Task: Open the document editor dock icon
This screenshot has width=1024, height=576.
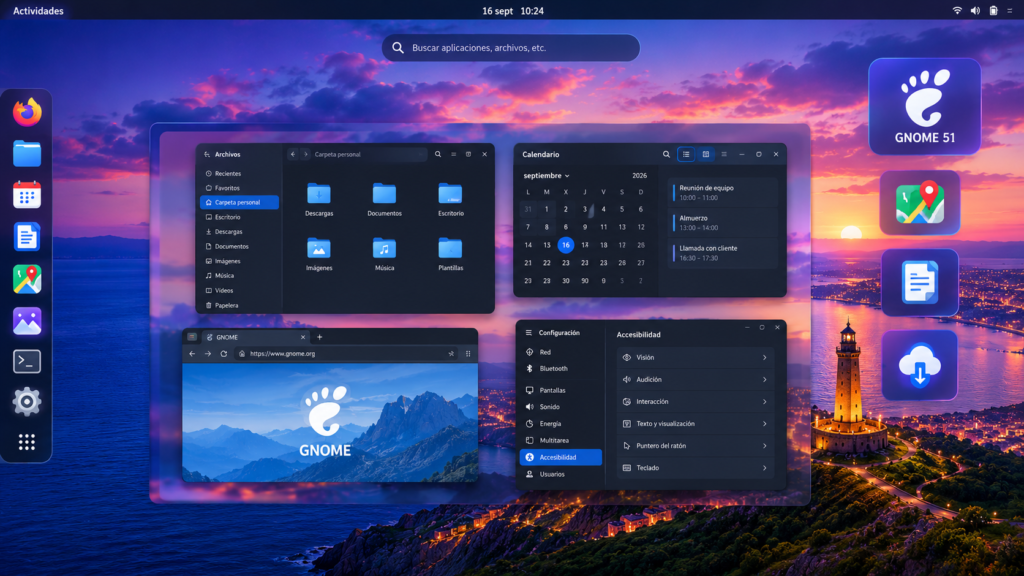Action: point(27,237)
